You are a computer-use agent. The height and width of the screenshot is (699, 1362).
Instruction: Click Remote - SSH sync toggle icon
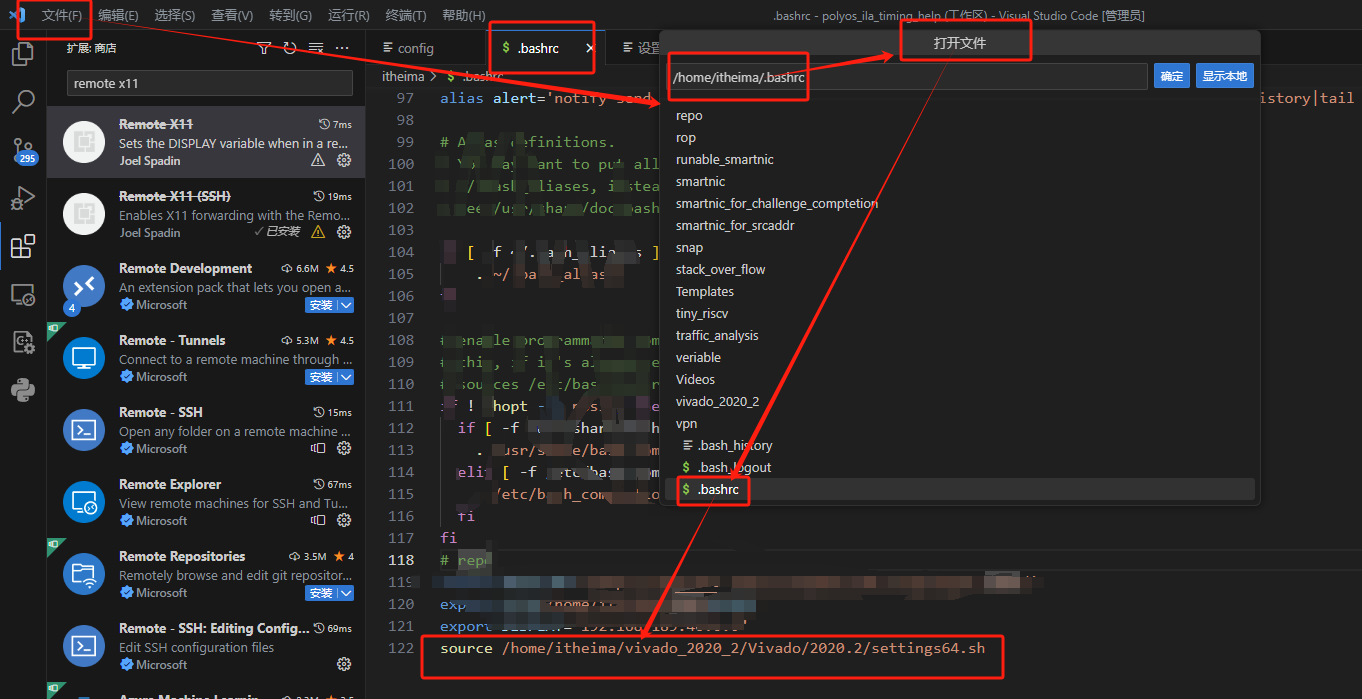coord(318,448)
